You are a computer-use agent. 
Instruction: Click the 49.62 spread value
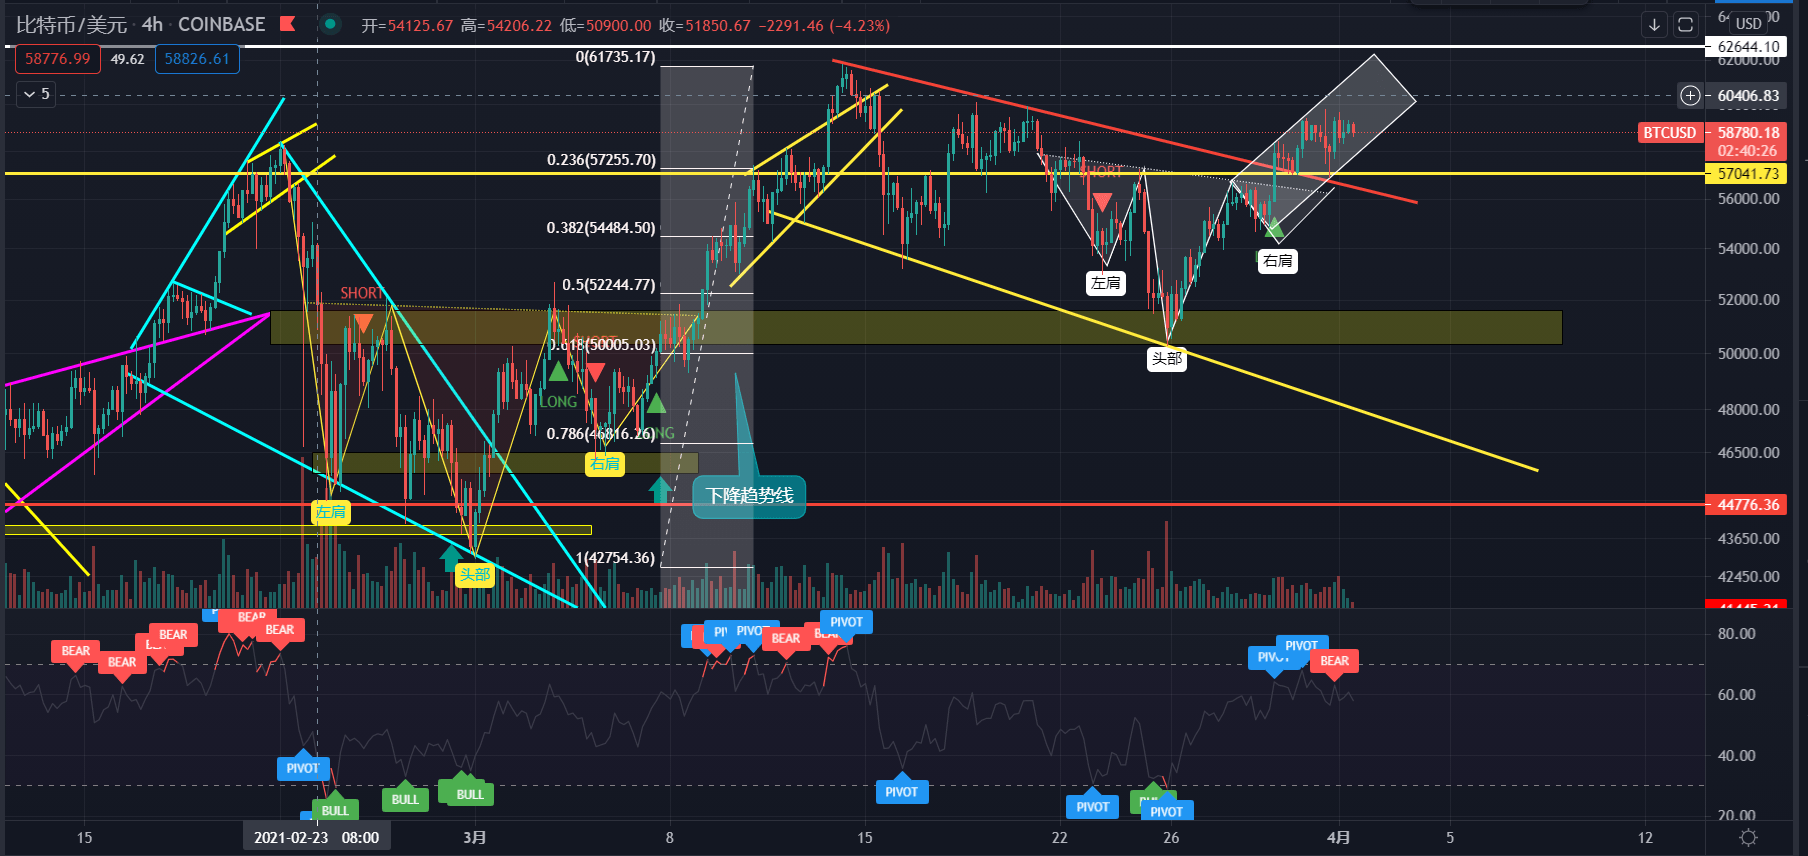128,59
